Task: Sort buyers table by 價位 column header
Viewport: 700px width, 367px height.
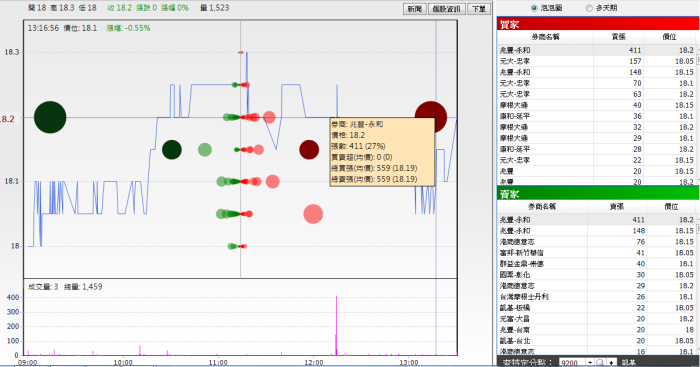Action: tap(669, 37)
